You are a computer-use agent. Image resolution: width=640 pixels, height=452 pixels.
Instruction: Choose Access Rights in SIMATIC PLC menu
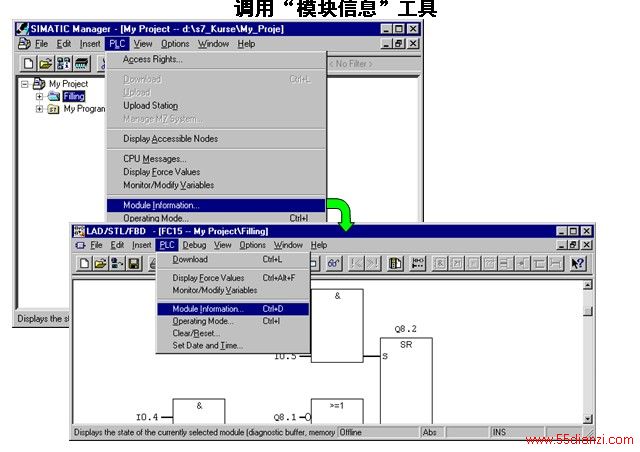pos(216,59)
